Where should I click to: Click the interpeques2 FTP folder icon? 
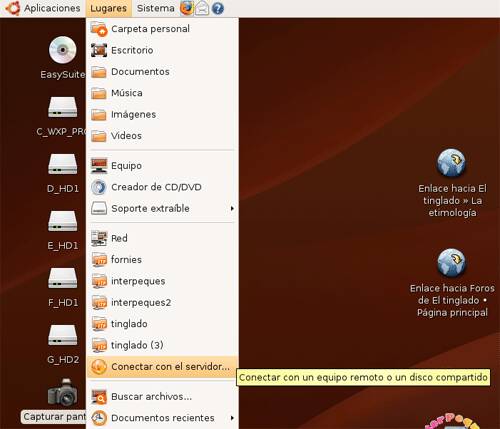[x=99, y=302]
